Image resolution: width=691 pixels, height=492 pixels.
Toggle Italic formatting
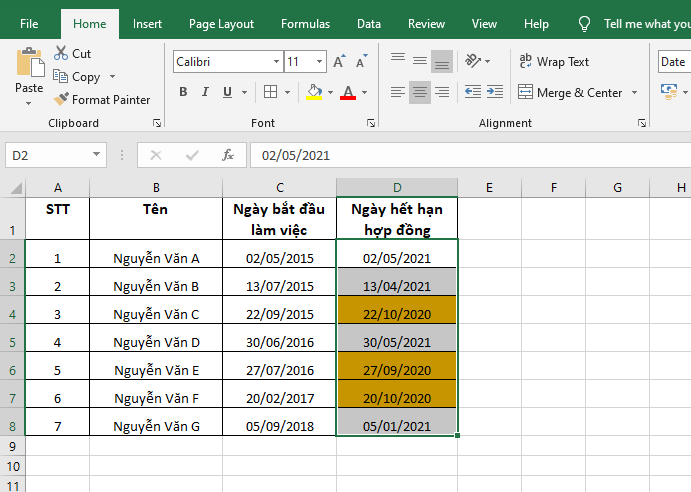pos(206,93)
